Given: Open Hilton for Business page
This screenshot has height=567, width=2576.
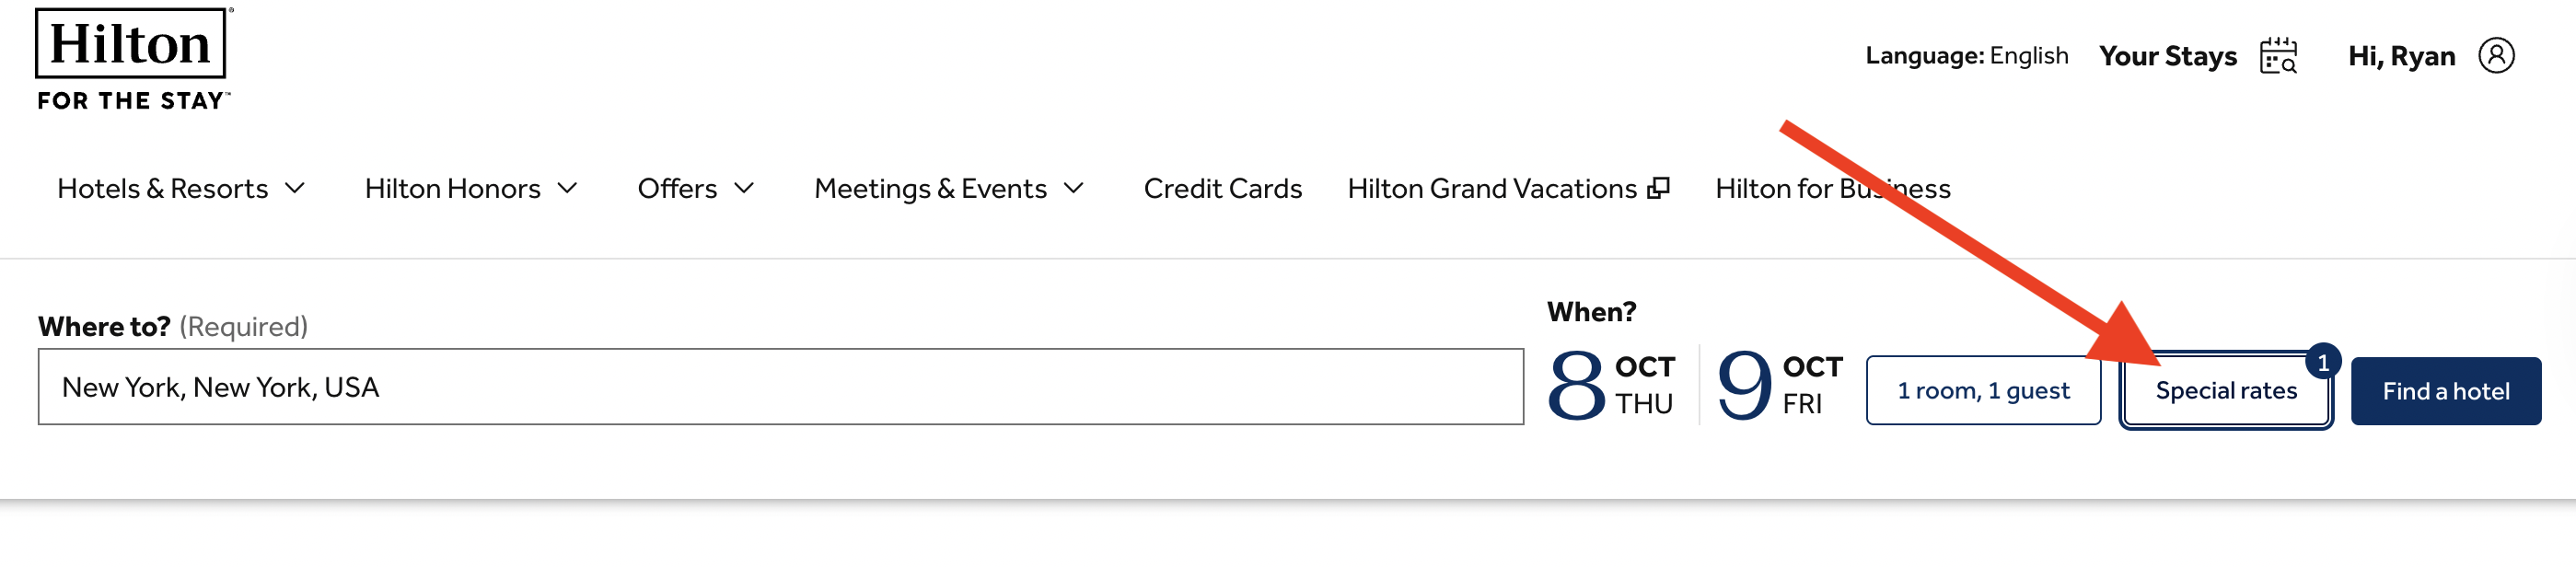Looking at the screenshot, I should (1832, 188).
